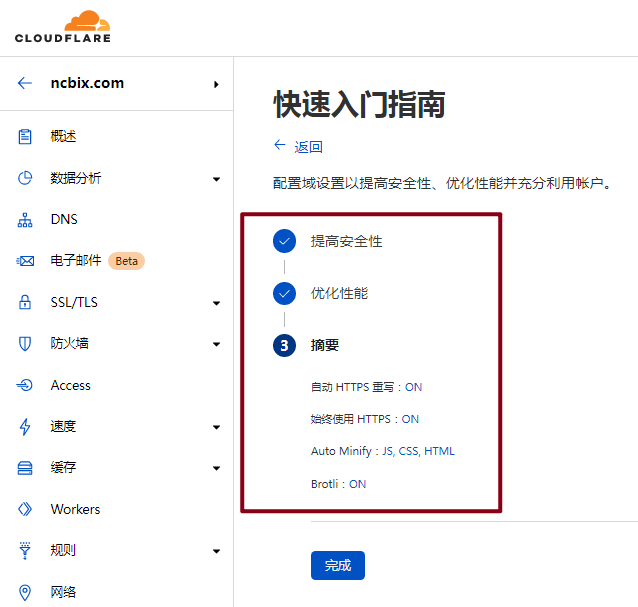Select the 优化性能 step label
The height and width of the screenshot is (607, 638).
339,293
